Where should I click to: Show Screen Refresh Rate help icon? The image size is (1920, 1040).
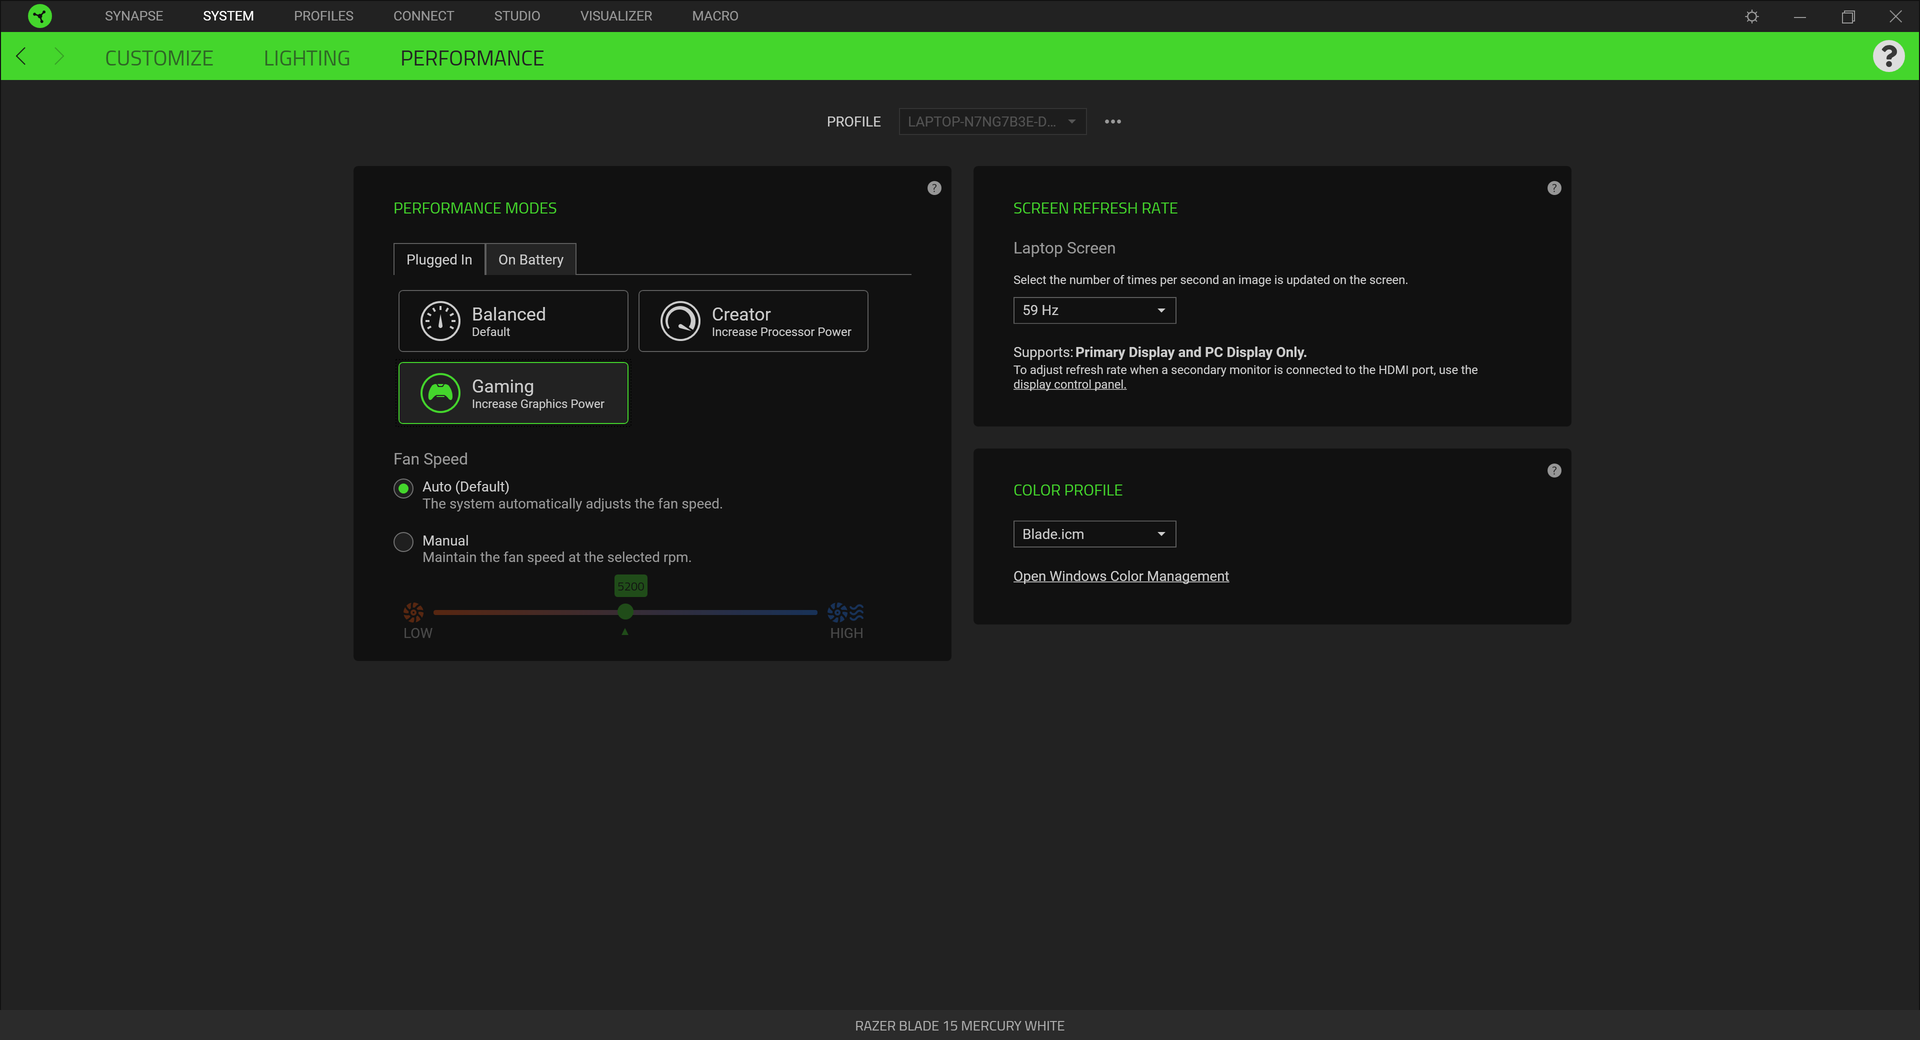[x=1554, y=188]
